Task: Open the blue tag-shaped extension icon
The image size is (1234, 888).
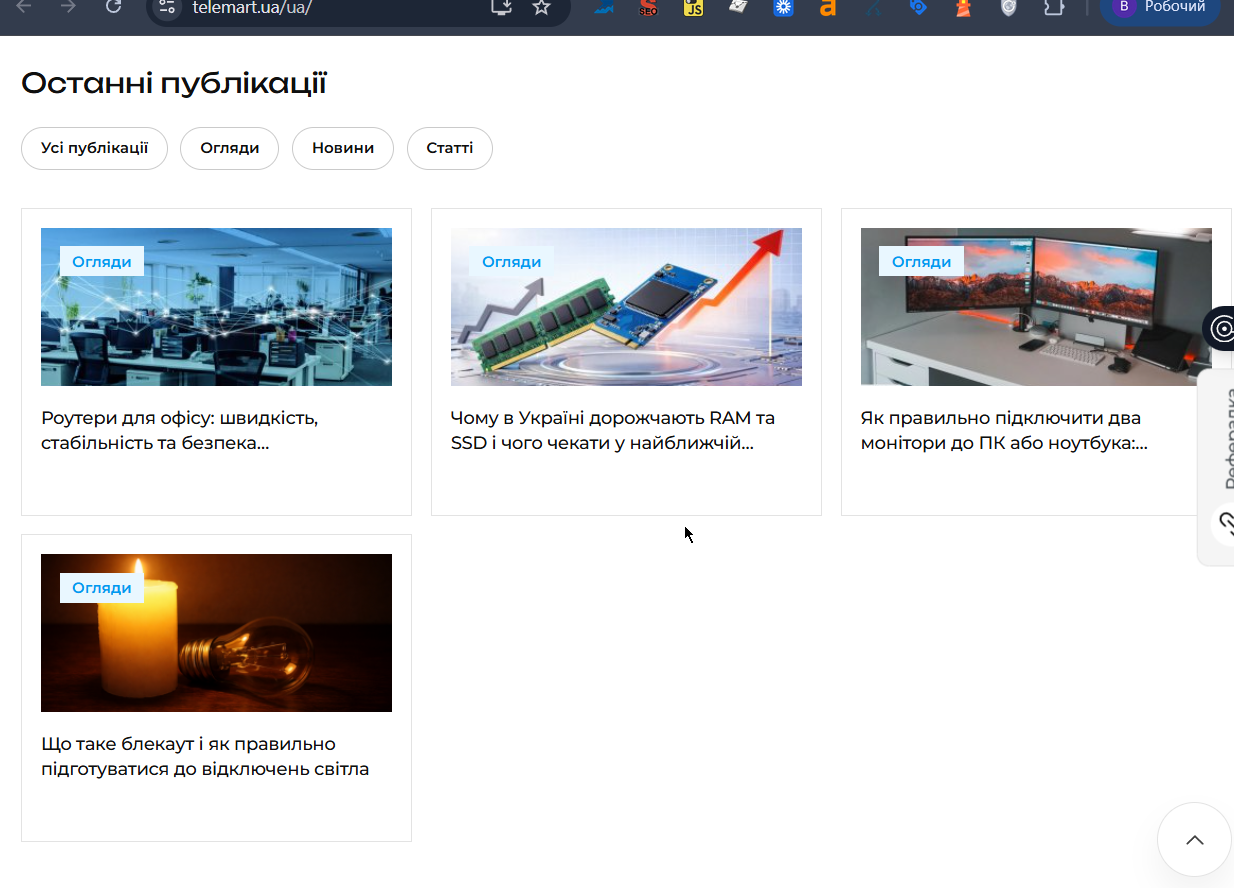Action: [917, 8]
